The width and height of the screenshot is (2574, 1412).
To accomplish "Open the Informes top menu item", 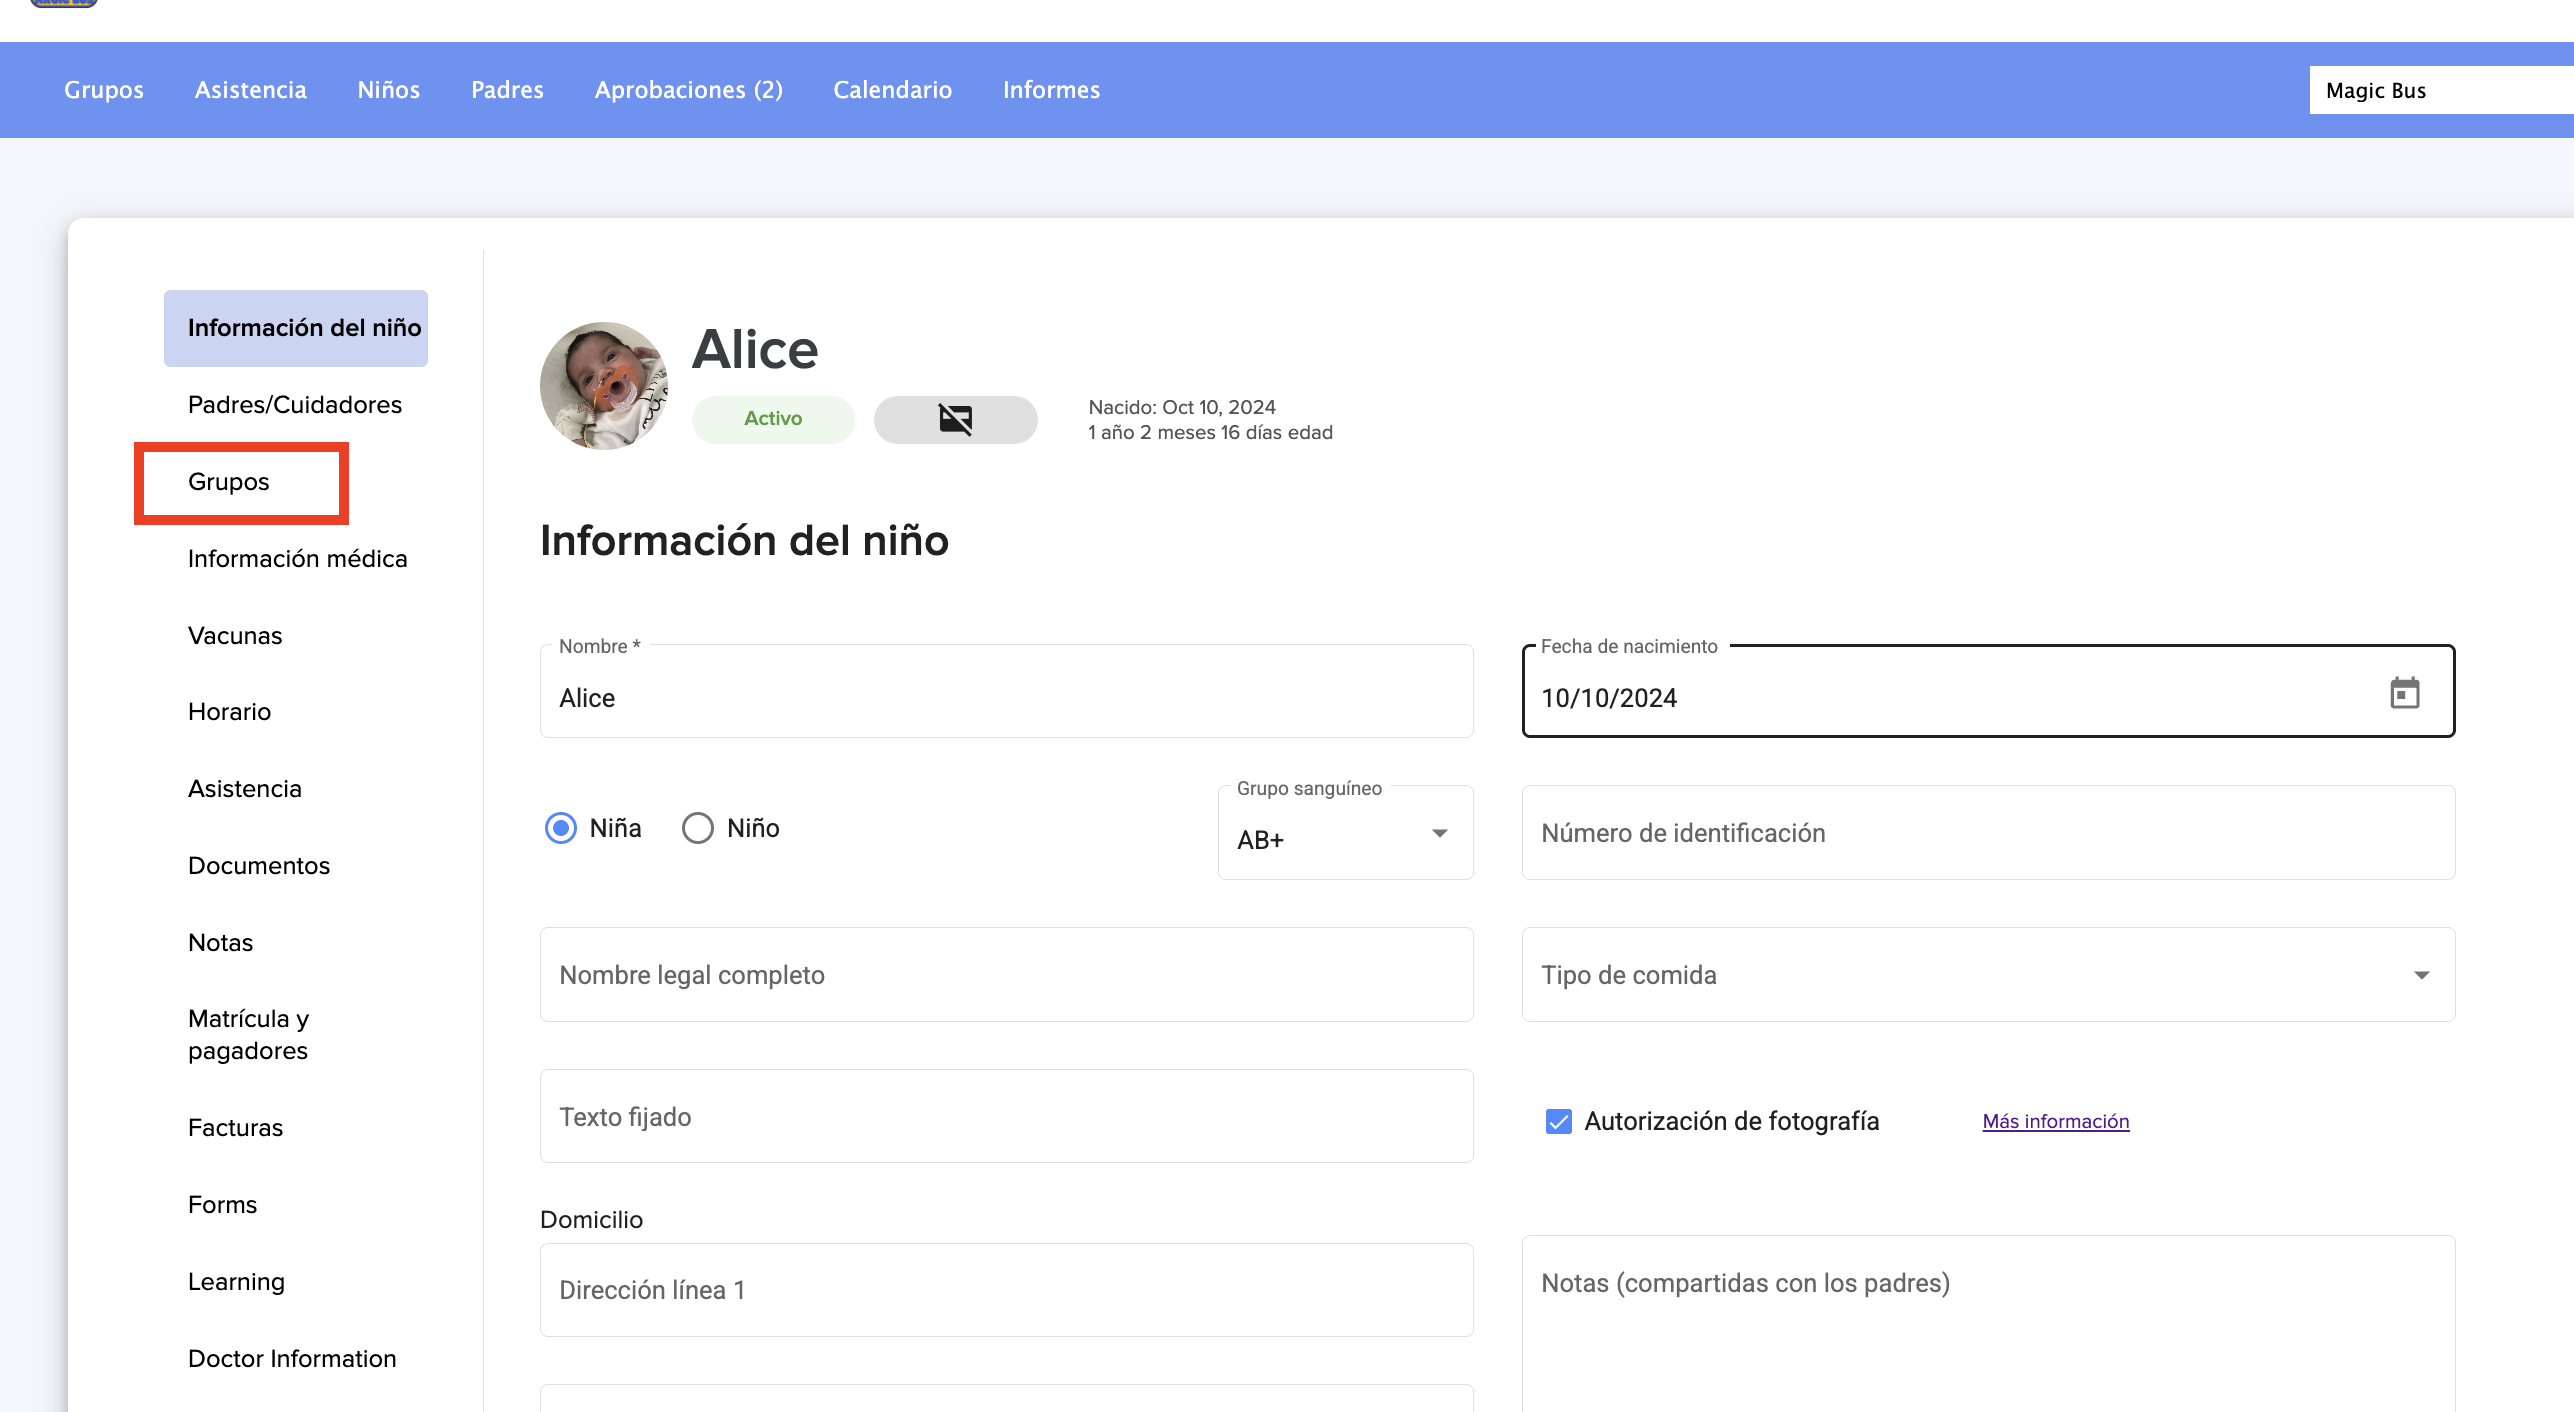I will pos(1051,90).
